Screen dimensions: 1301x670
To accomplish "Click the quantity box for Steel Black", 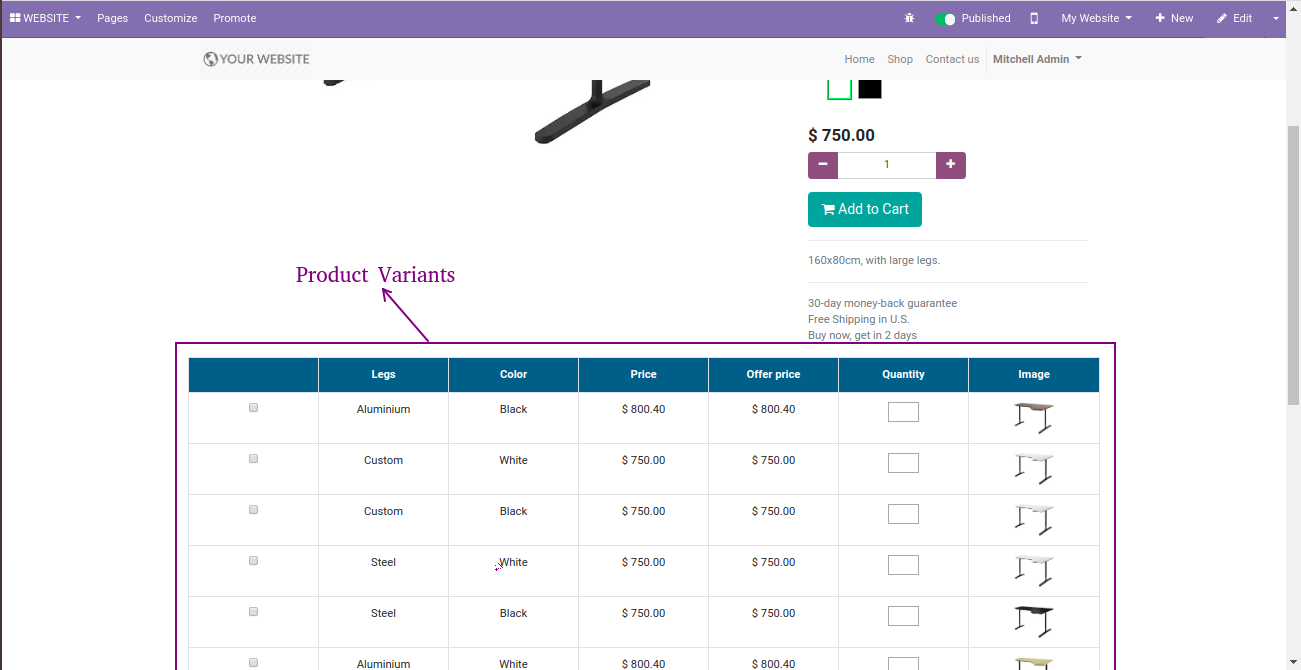I will 903,616.
